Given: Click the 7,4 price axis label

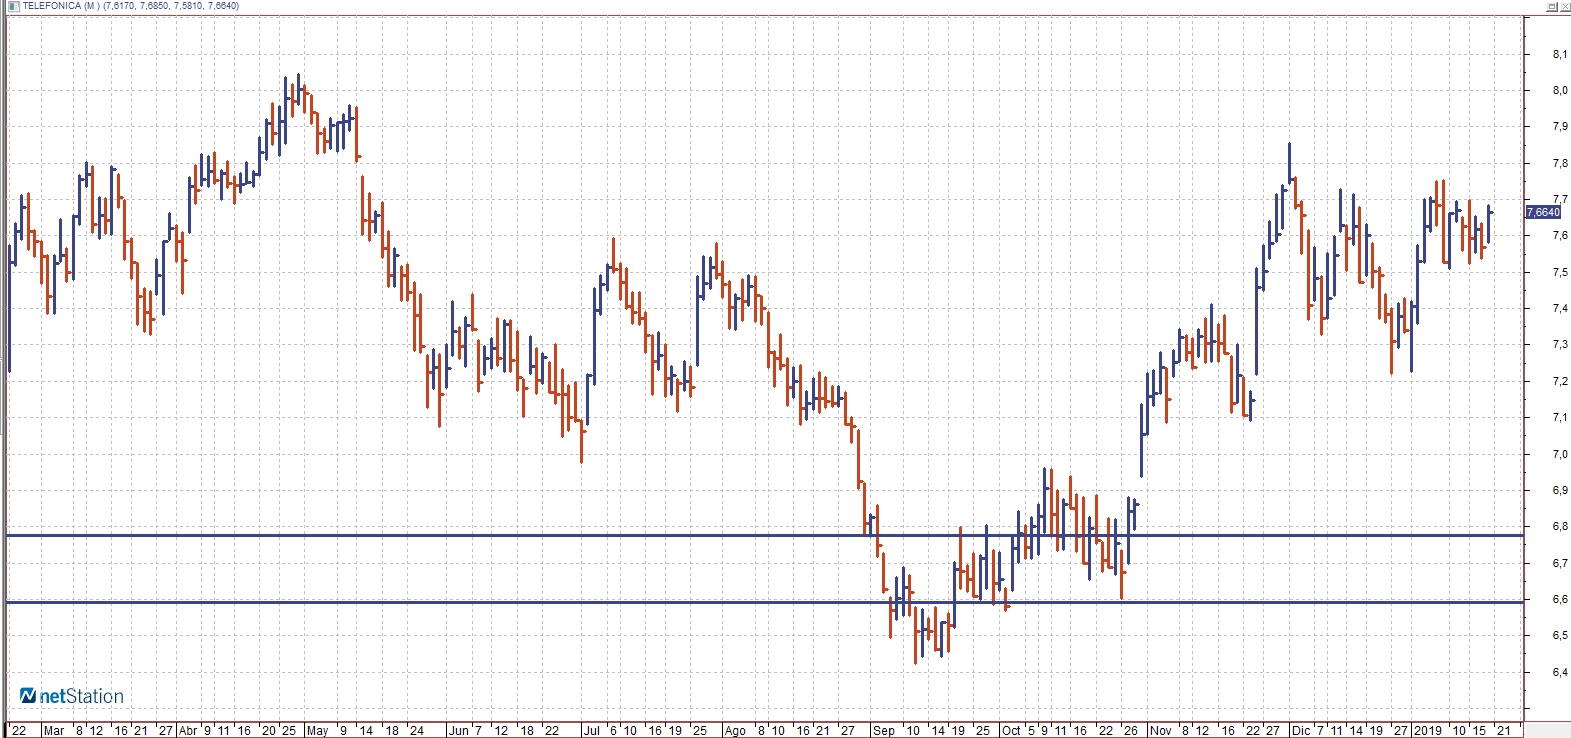Looking at the screenshot, I should pos(1559,308).
